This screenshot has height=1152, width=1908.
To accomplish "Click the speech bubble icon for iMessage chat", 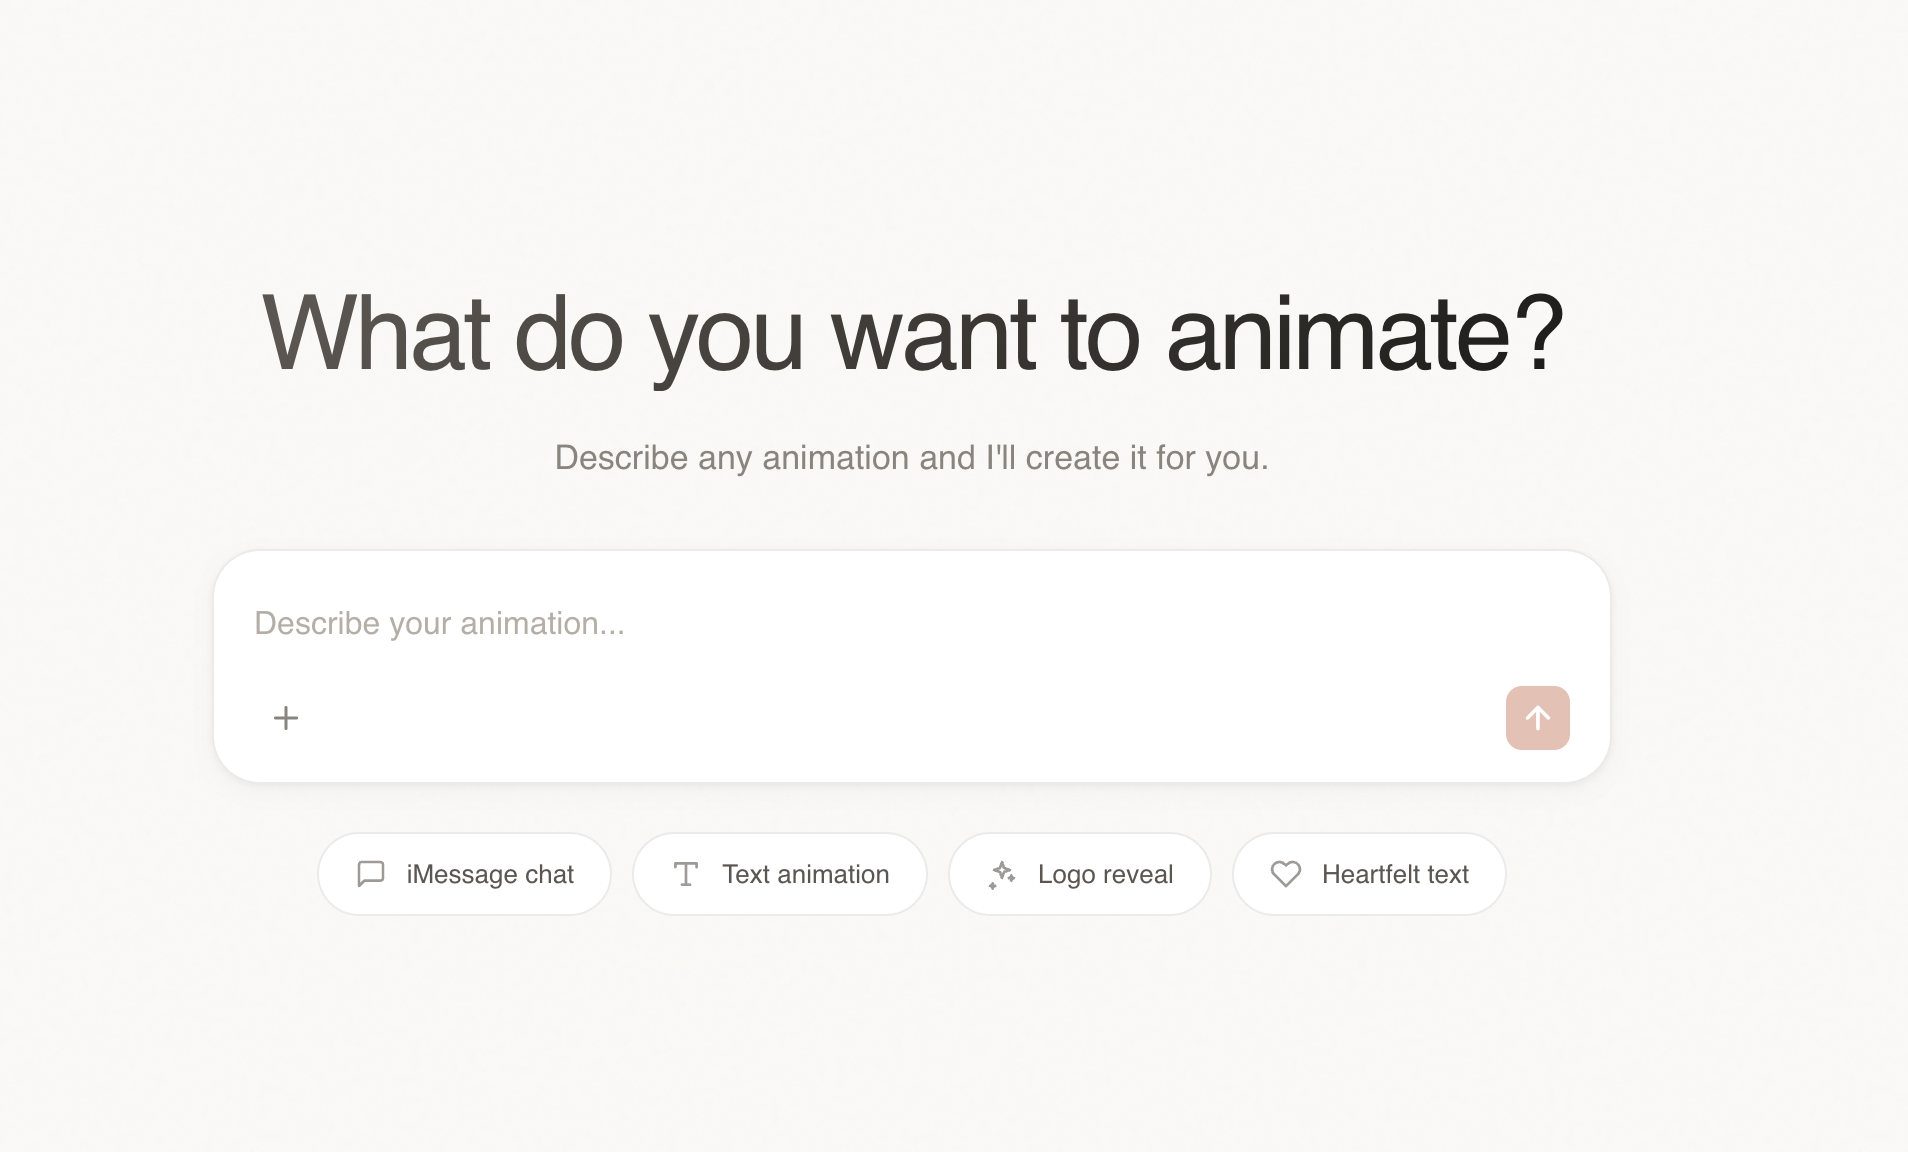I will [x=371, y=874].
